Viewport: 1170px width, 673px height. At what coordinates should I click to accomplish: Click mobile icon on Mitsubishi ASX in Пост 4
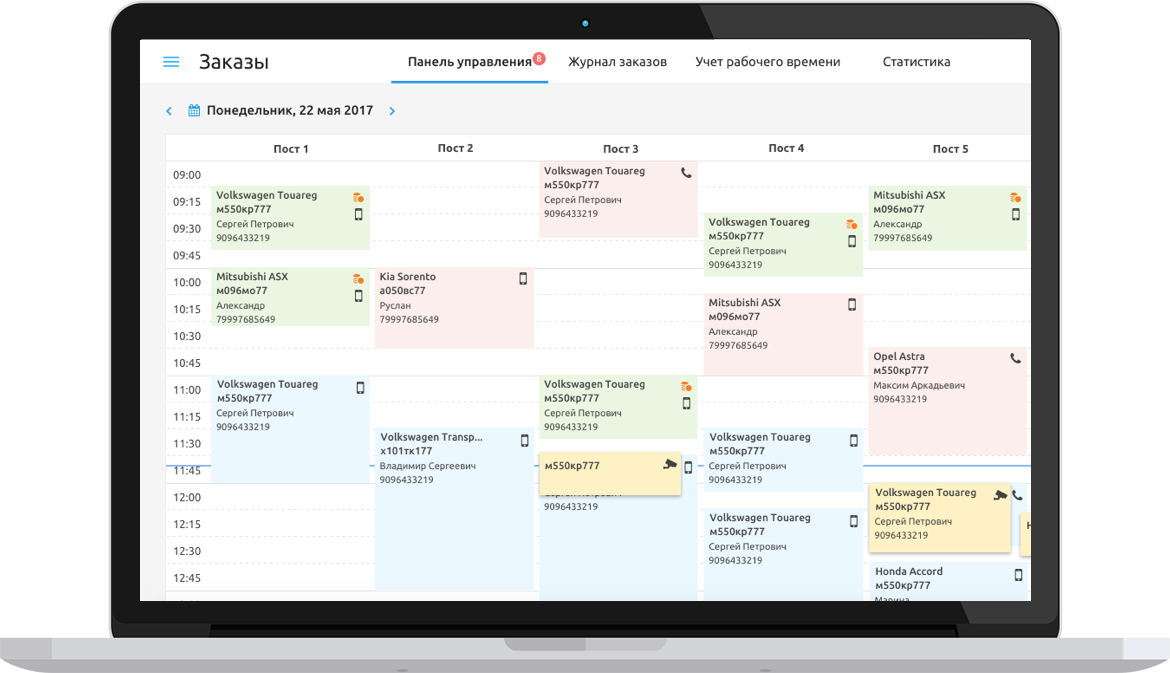tap(852, 304)
